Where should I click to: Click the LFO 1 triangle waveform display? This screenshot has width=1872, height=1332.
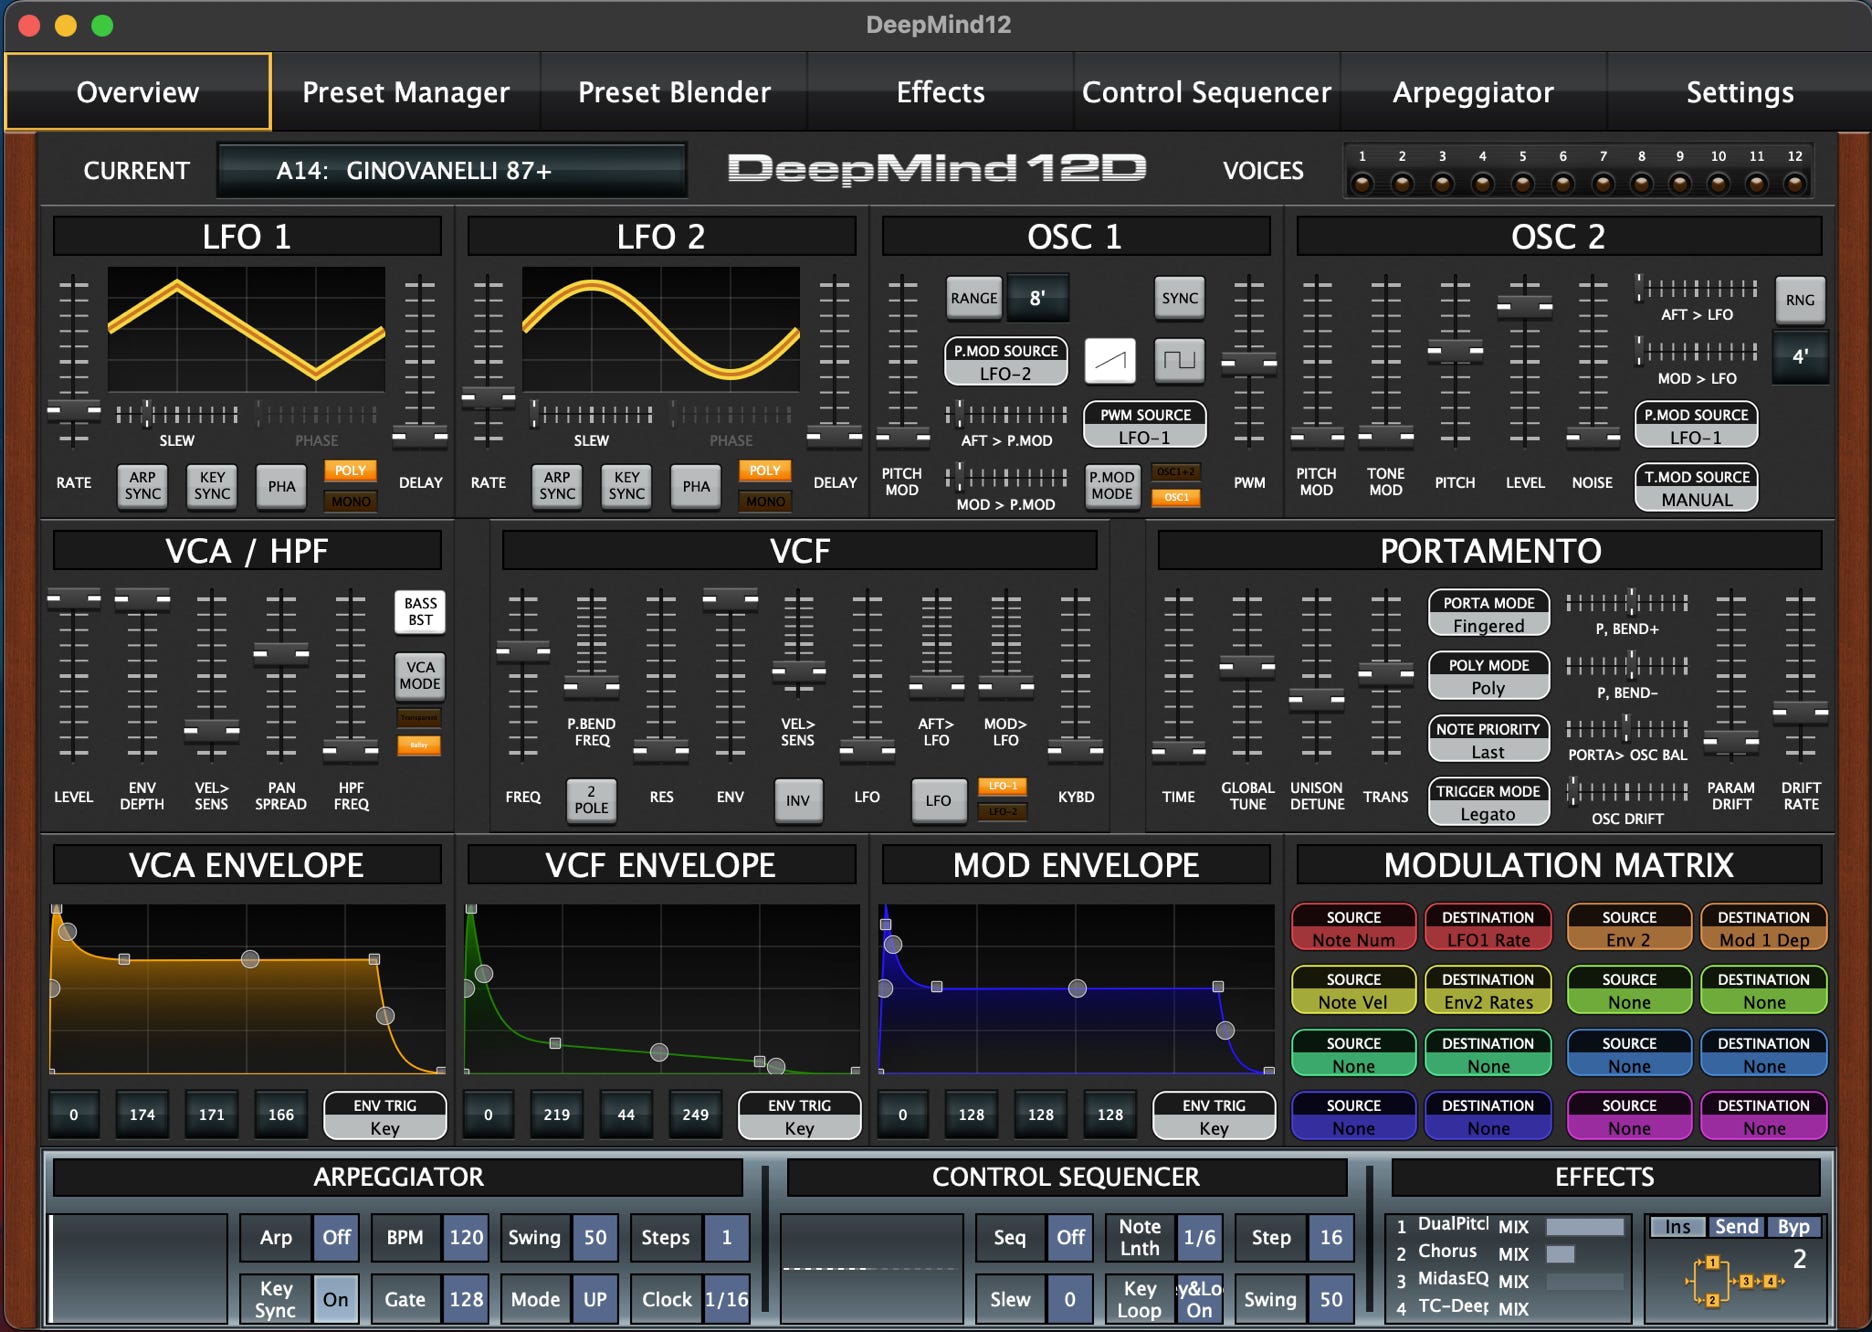click(x=246, y=329)
